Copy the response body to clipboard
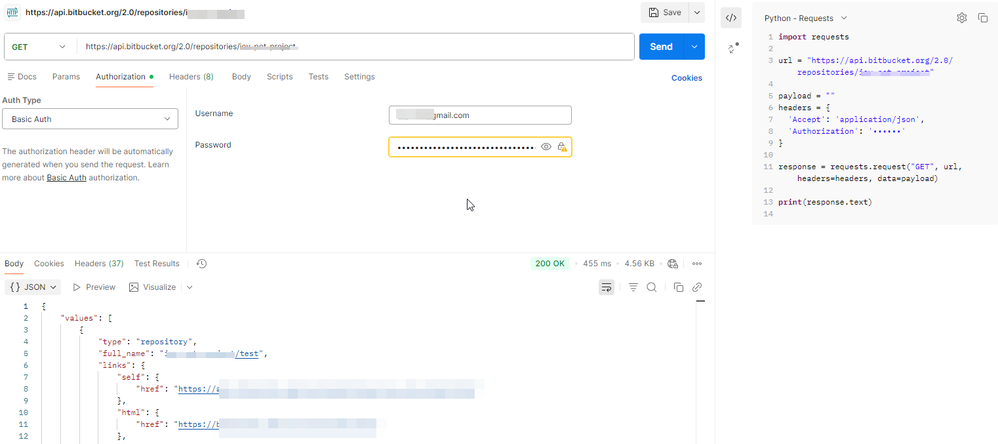Image resolution: width=998 pixels, height=444 pixels. [x=678, y=288]
